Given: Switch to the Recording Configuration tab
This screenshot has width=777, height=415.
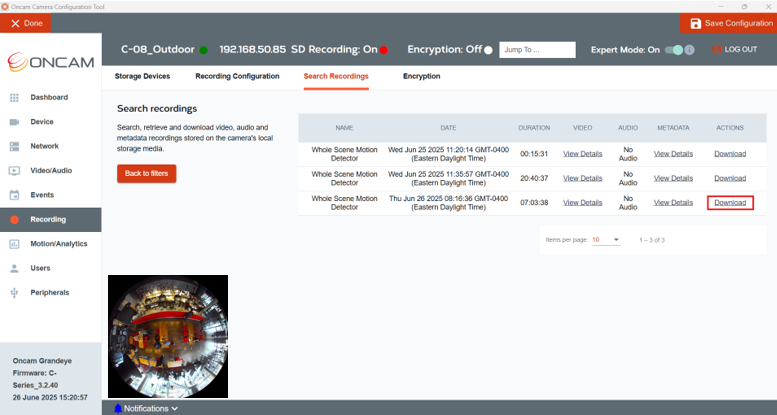Looking at the screenshot, I should coord(237,76).
